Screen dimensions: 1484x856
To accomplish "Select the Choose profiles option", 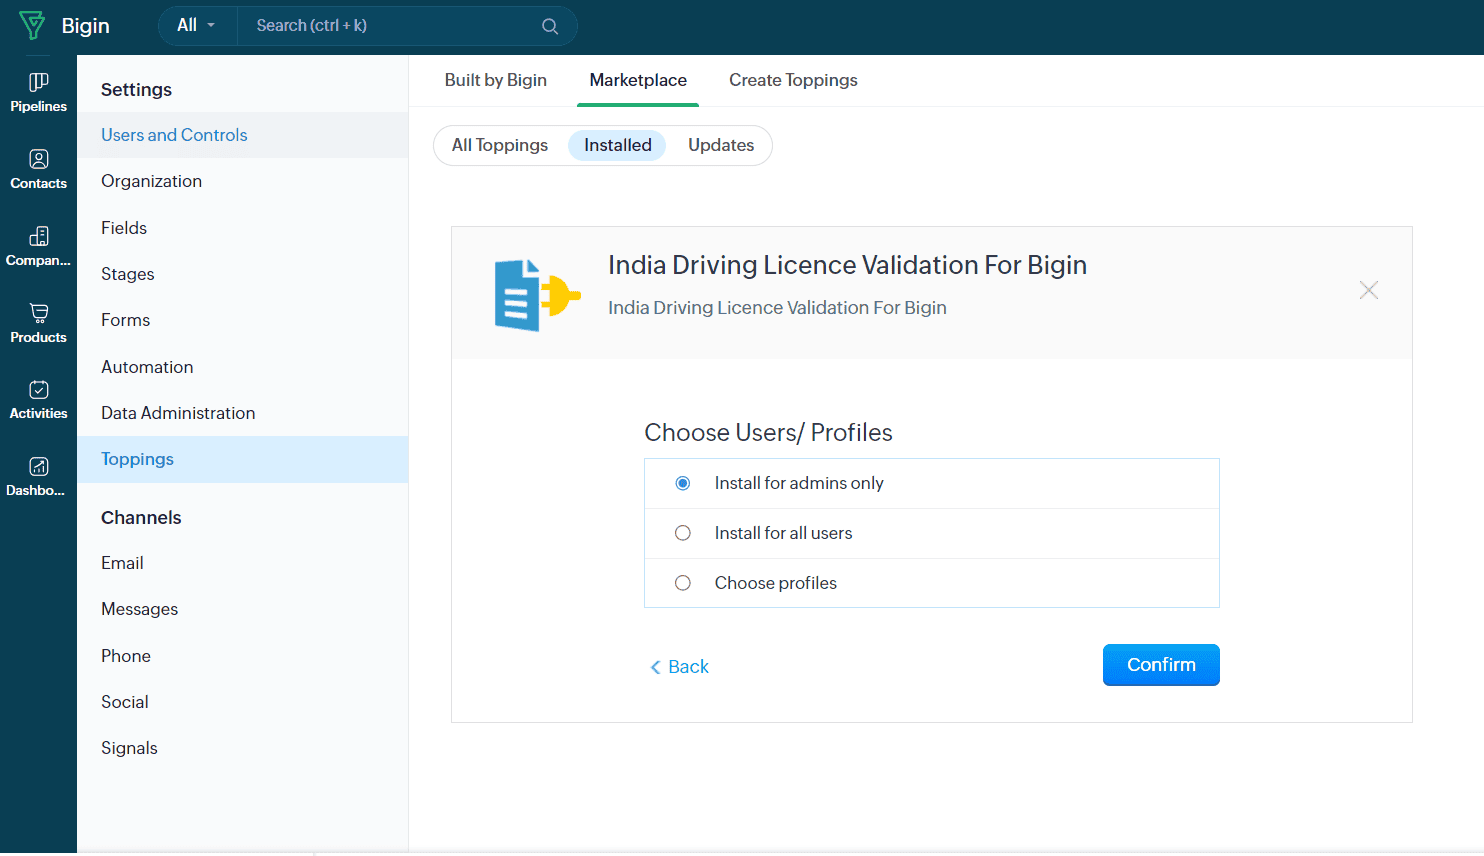I will click(683, 583).
